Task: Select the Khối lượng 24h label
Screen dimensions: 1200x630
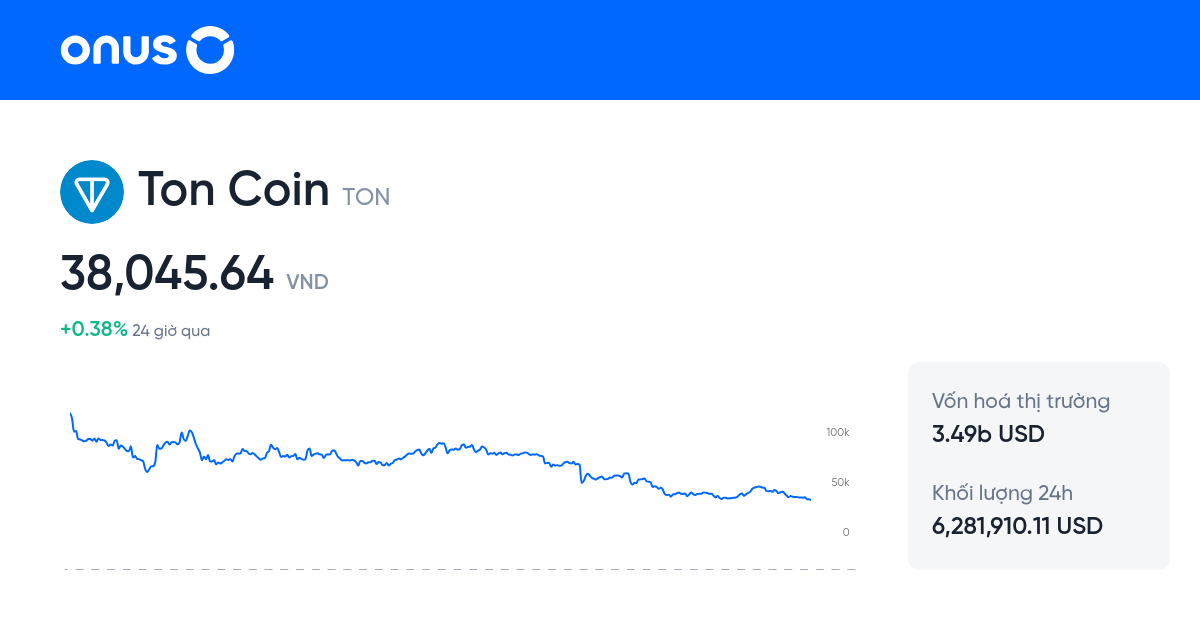Action: point(1001,493)
